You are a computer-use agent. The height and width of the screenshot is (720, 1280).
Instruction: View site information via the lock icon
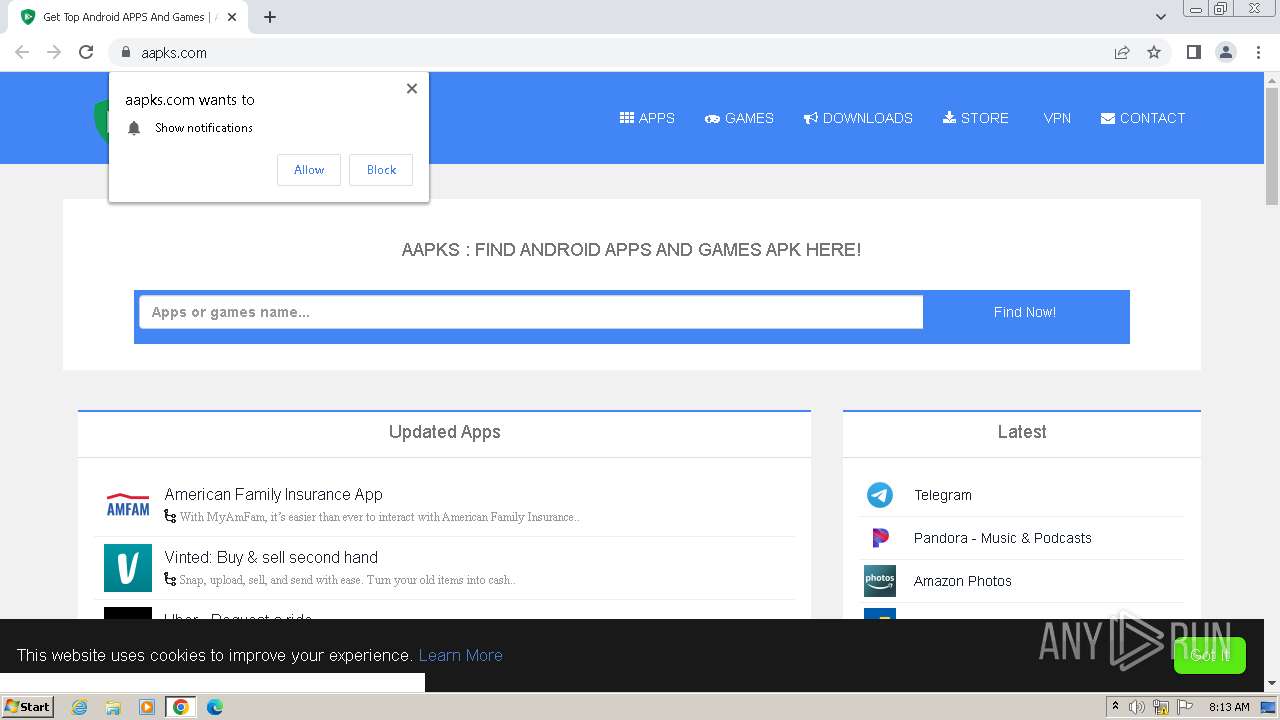(125, 53)
